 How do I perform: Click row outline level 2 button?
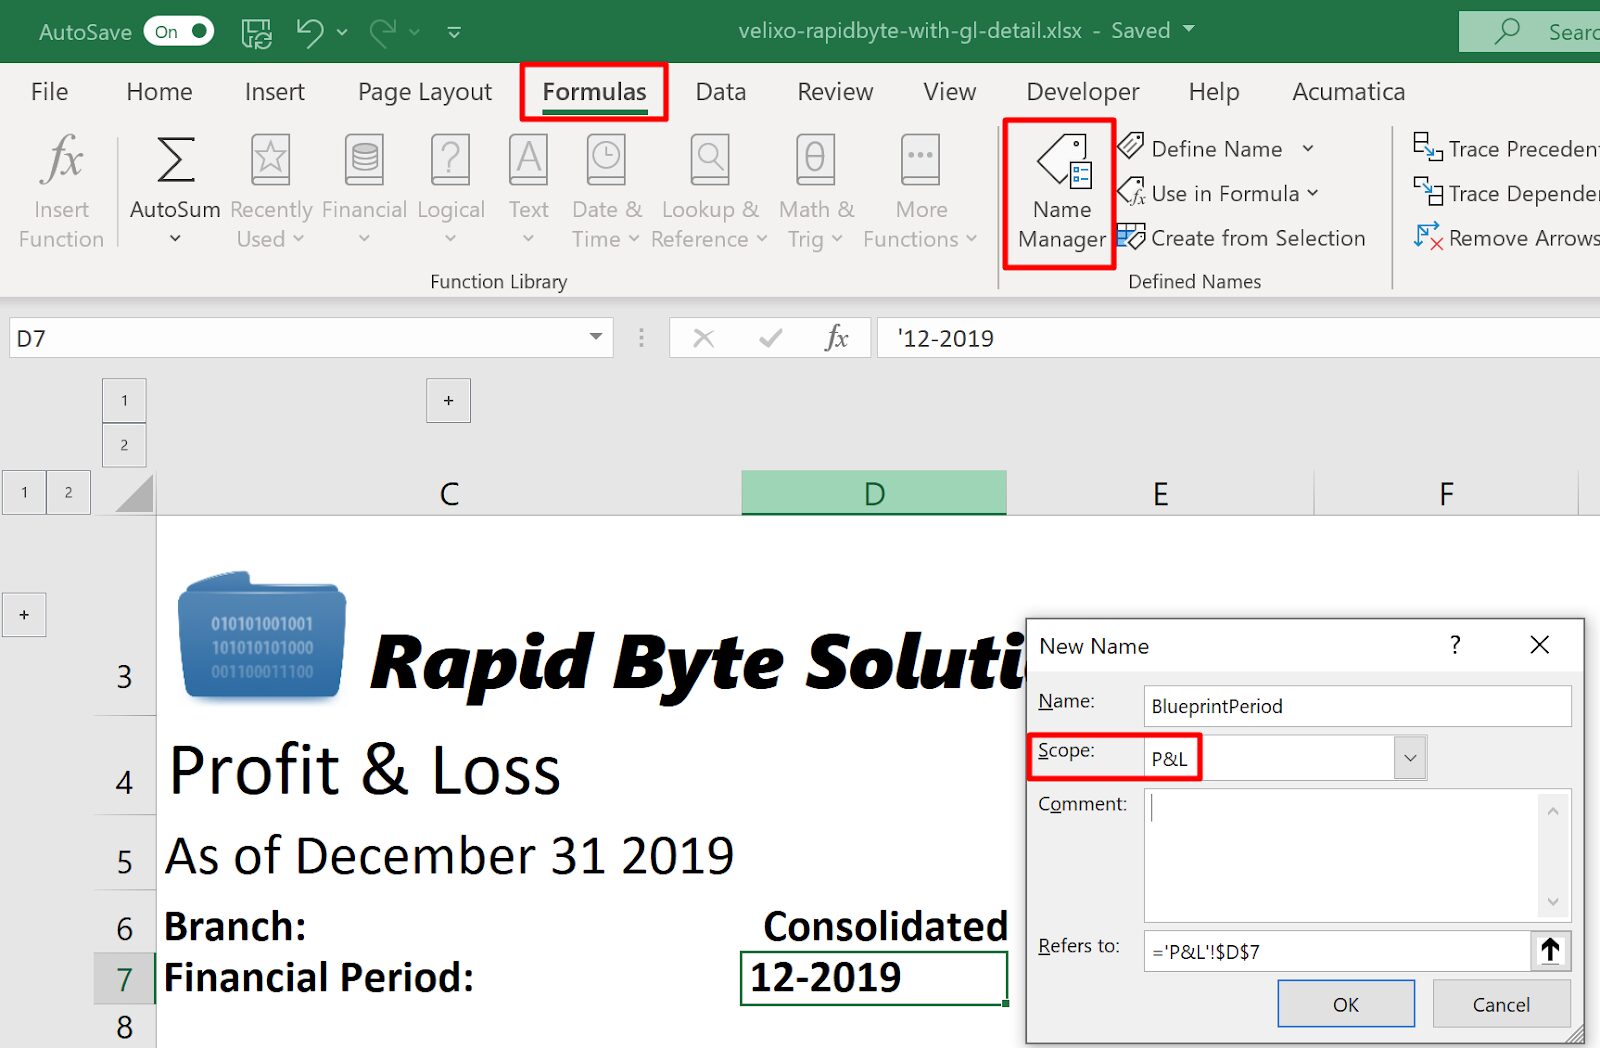tap(68, 492)
